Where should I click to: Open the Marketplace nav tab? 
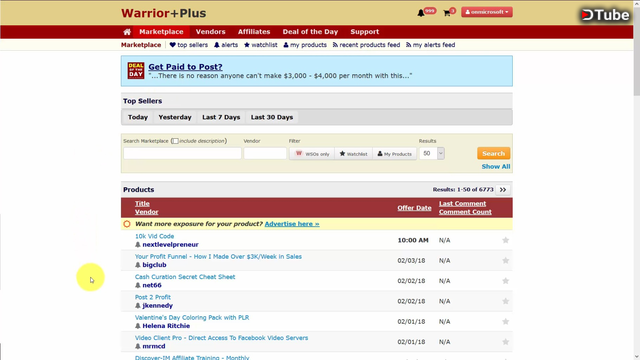[161, 32]
